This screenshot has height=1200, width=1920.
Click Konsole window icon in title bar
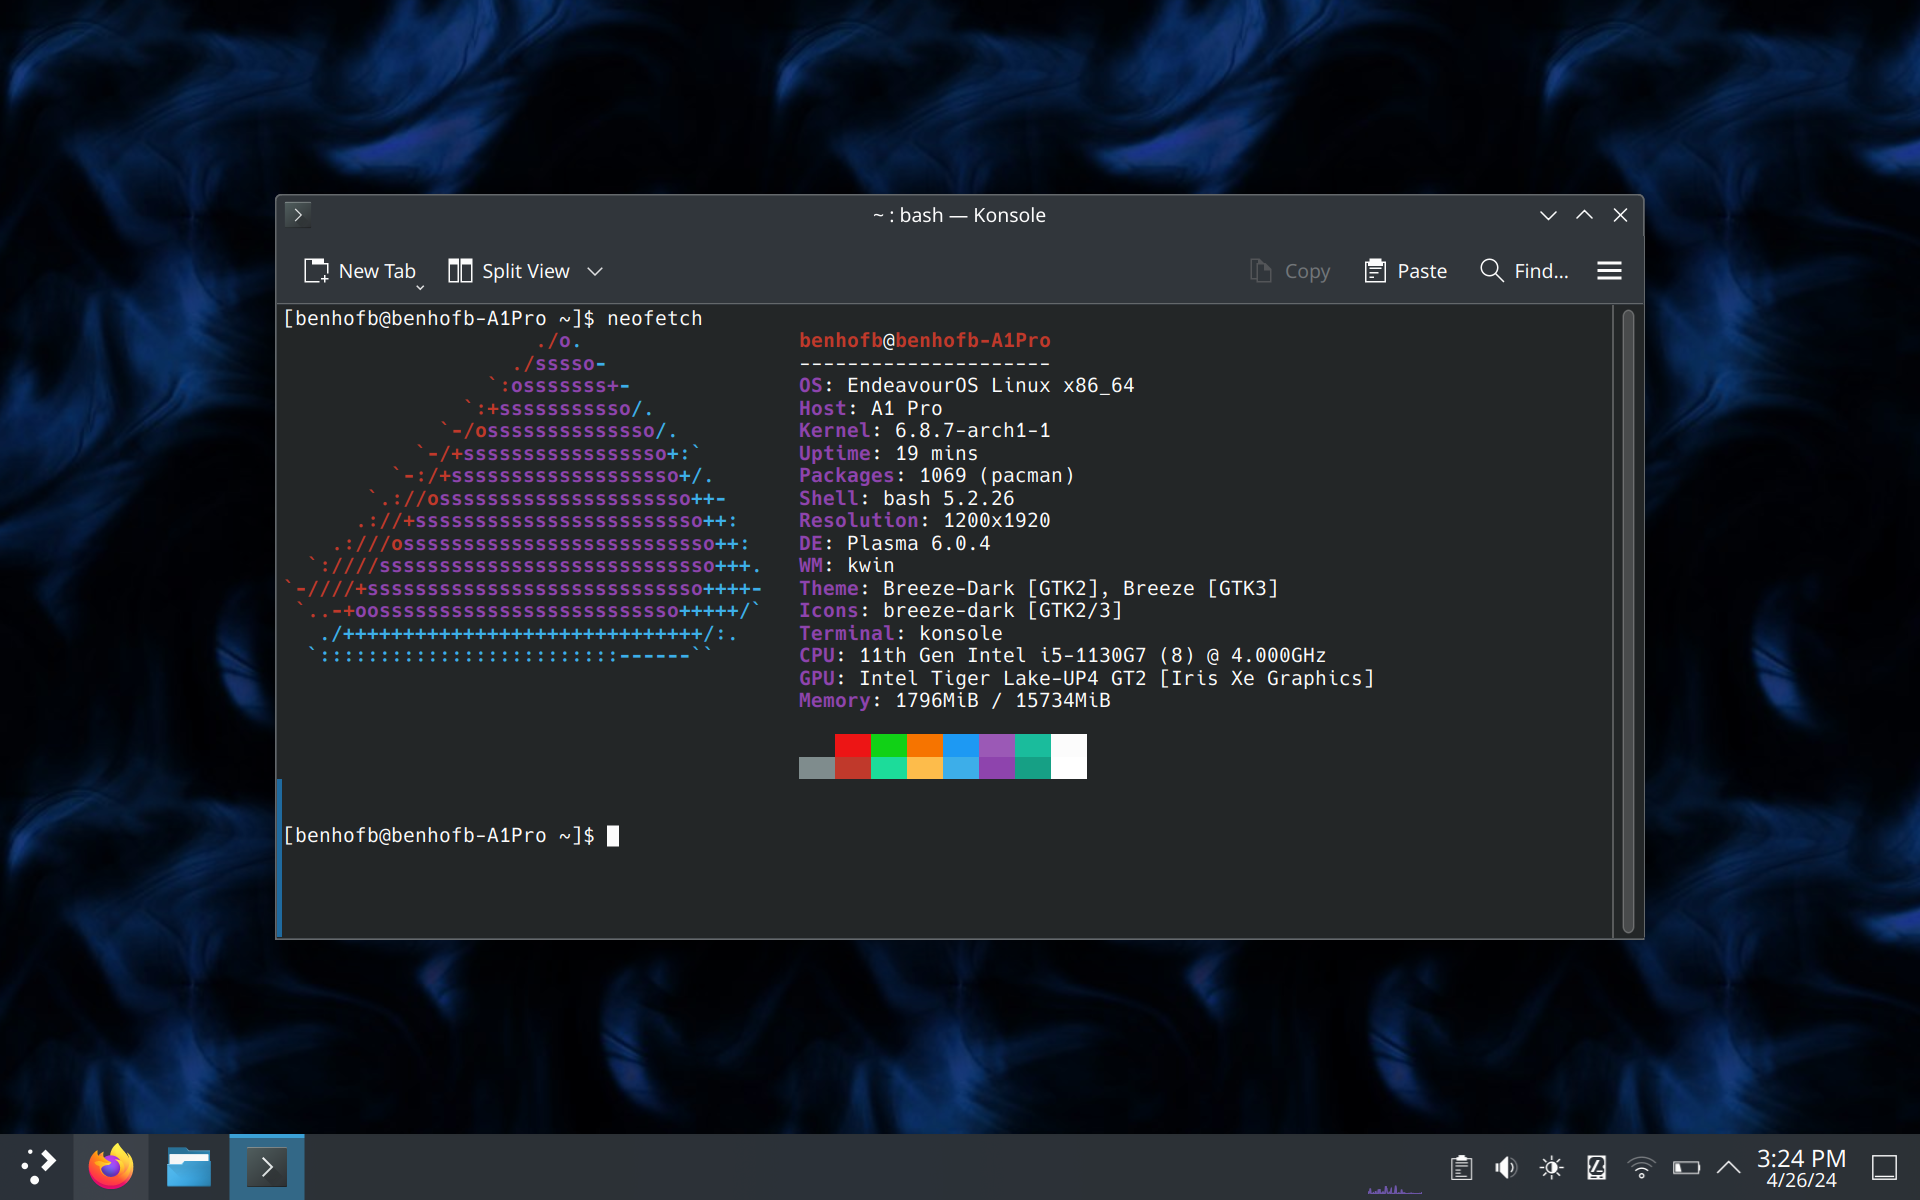298,215
